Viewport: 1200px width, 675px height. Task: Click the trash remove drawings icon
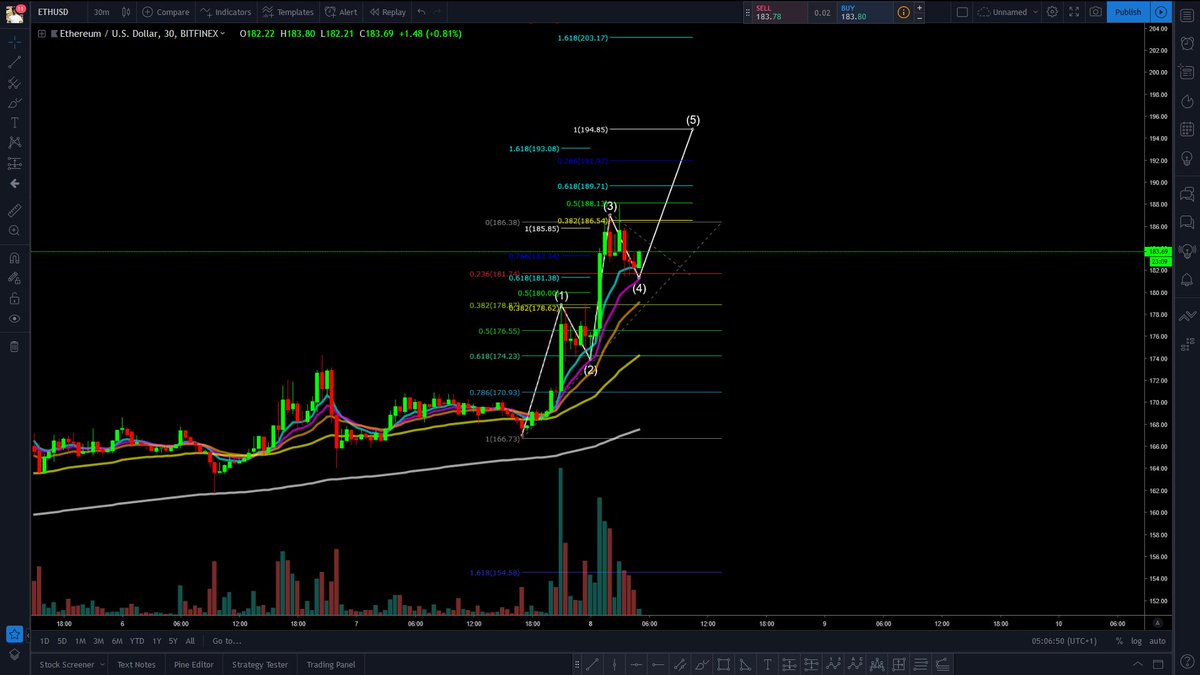coord(14,346)
